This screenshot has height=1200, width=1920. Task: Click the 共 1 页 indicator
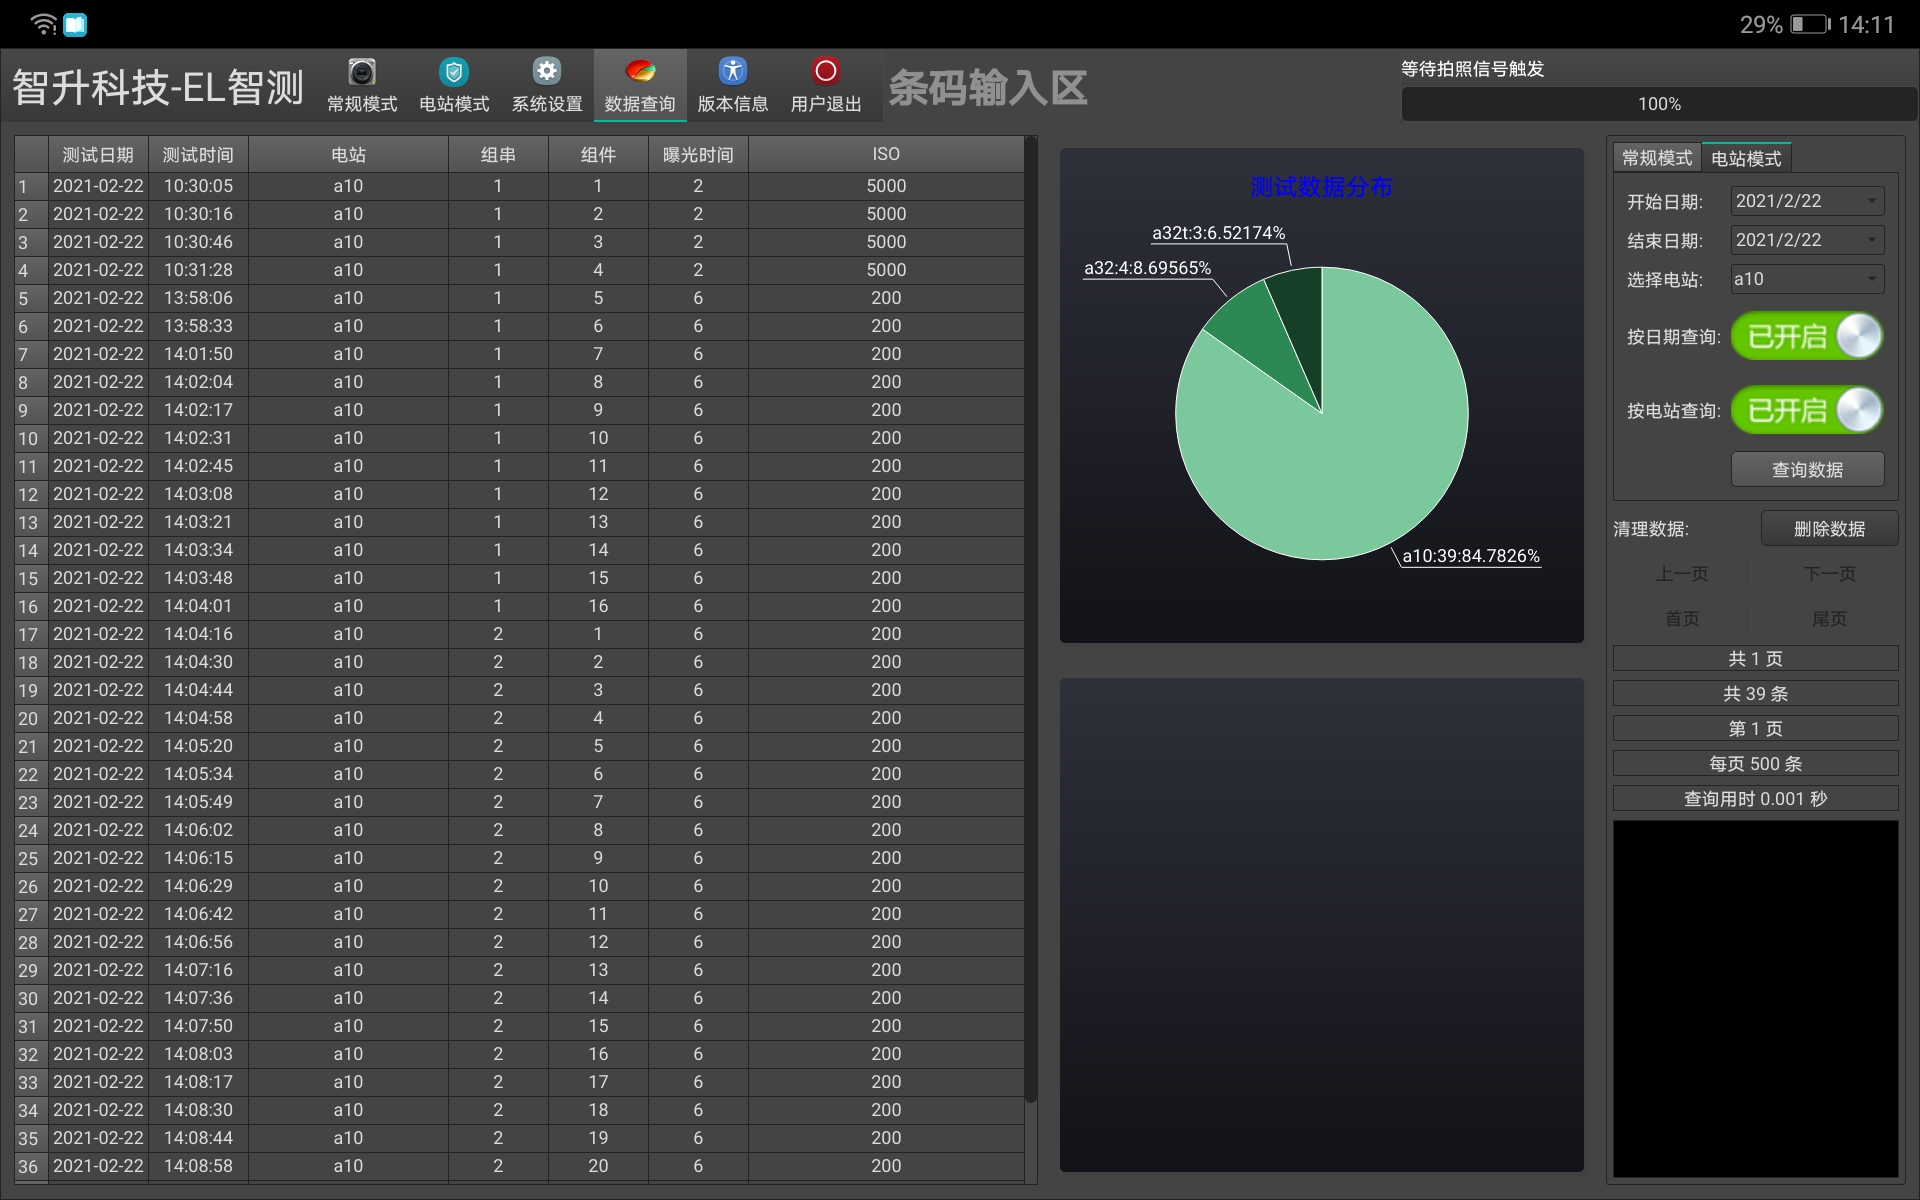click(1755, 659)
